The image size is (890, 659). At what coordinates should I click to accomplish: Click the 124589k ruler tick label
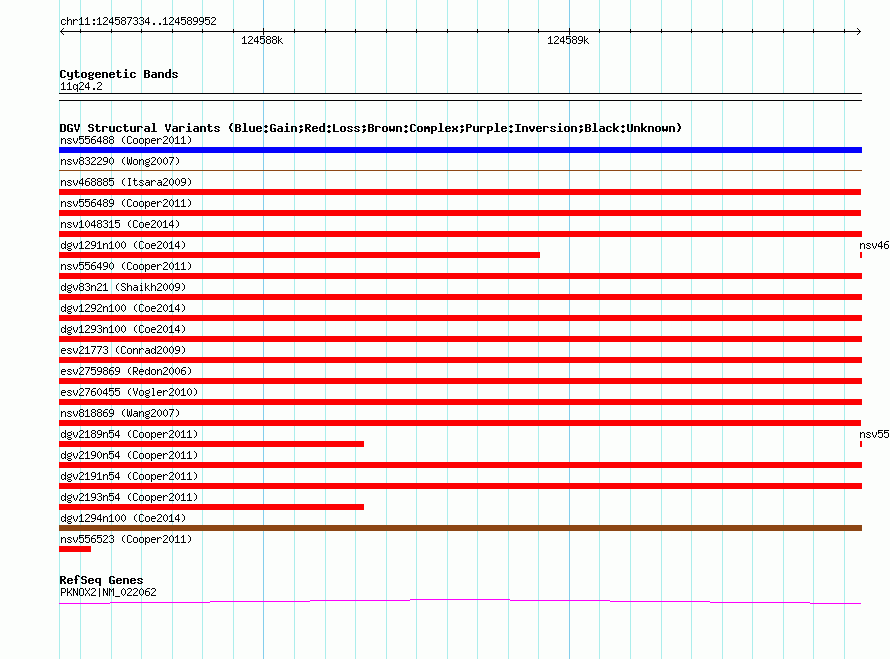coord(568,40)
